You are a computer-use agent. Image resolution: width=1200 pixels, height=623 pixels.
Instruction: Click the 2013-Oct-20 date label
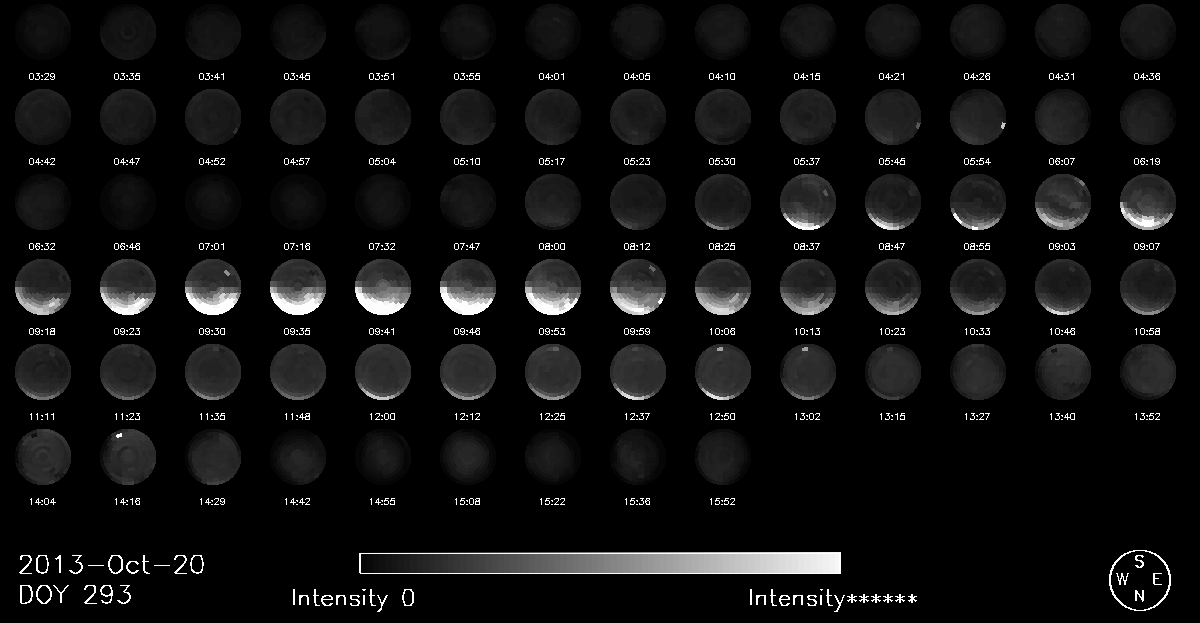[112, 565]
